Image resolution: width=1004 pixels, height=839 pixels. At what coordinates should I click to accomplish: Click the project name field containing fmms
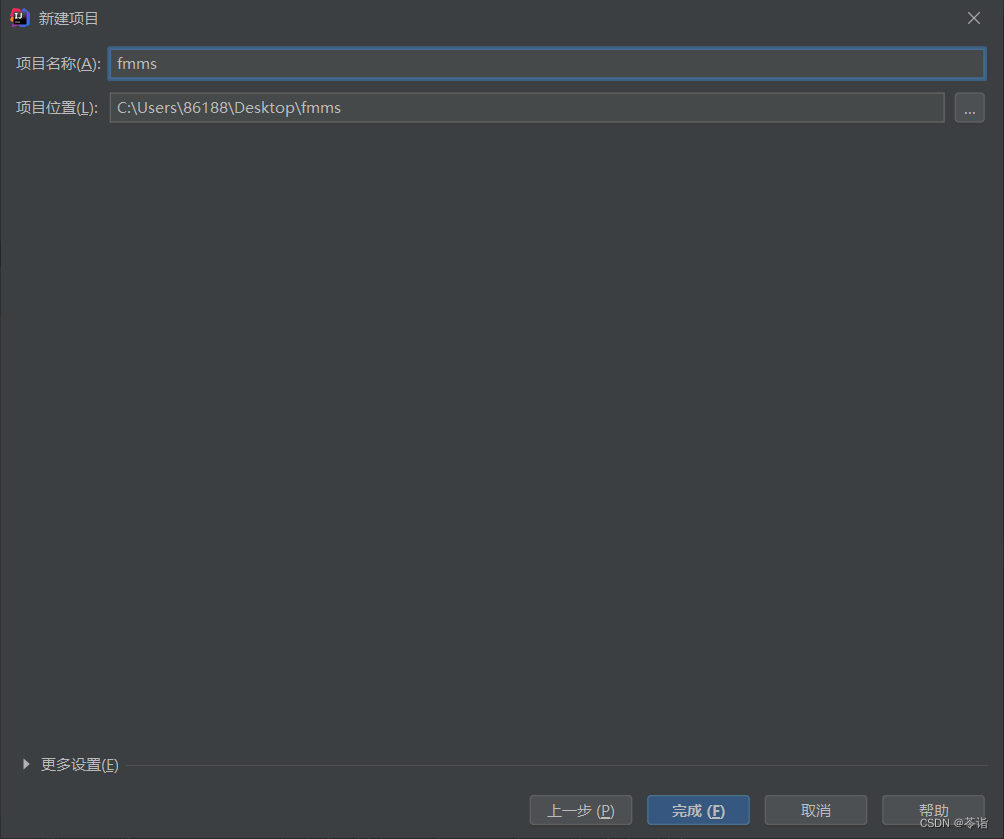point(547,63)
